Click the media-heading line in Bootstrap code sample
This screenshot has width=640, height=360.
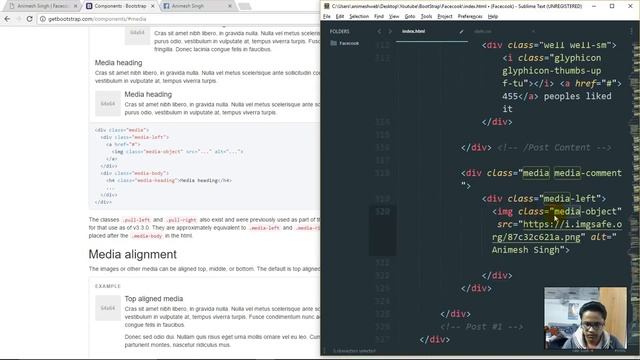(x=169, y=180)
